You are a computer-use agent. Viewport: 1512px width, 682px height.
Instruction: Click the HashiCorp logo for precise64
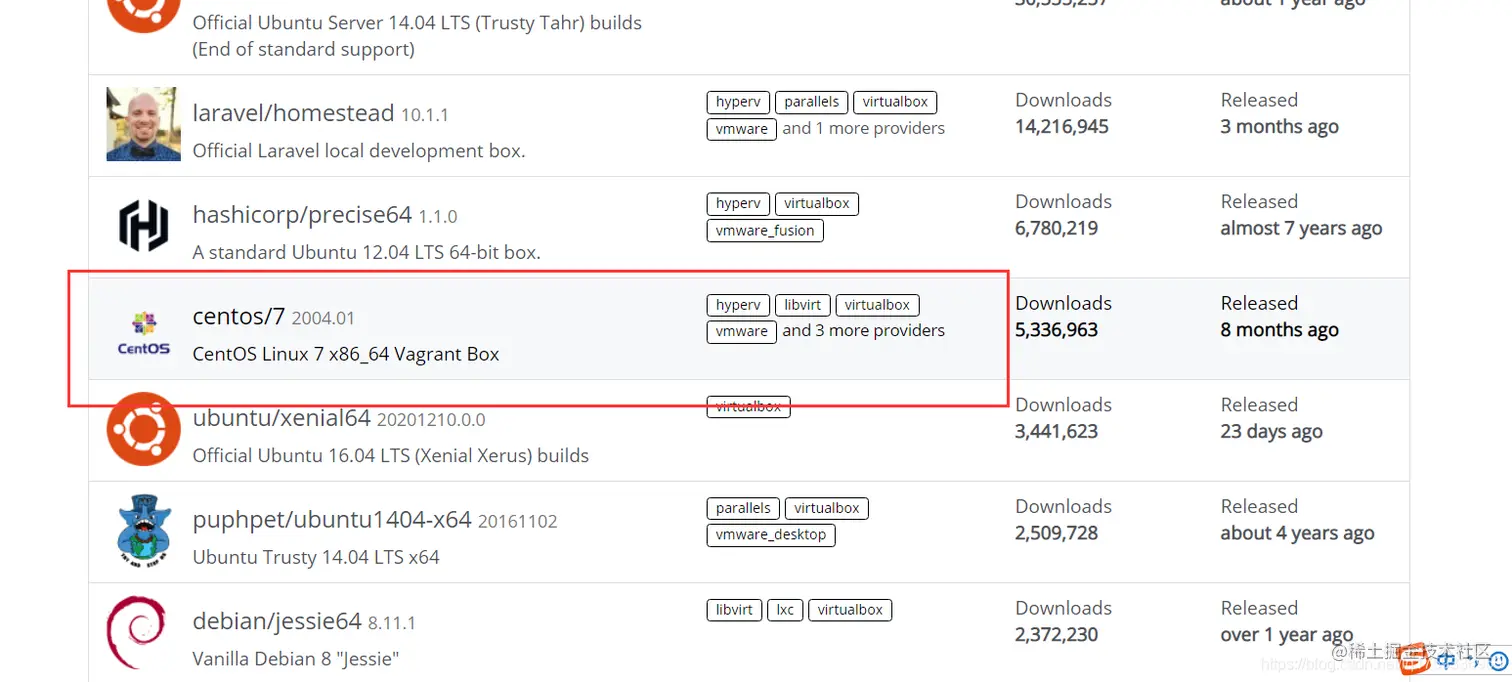tap(143, 225)
